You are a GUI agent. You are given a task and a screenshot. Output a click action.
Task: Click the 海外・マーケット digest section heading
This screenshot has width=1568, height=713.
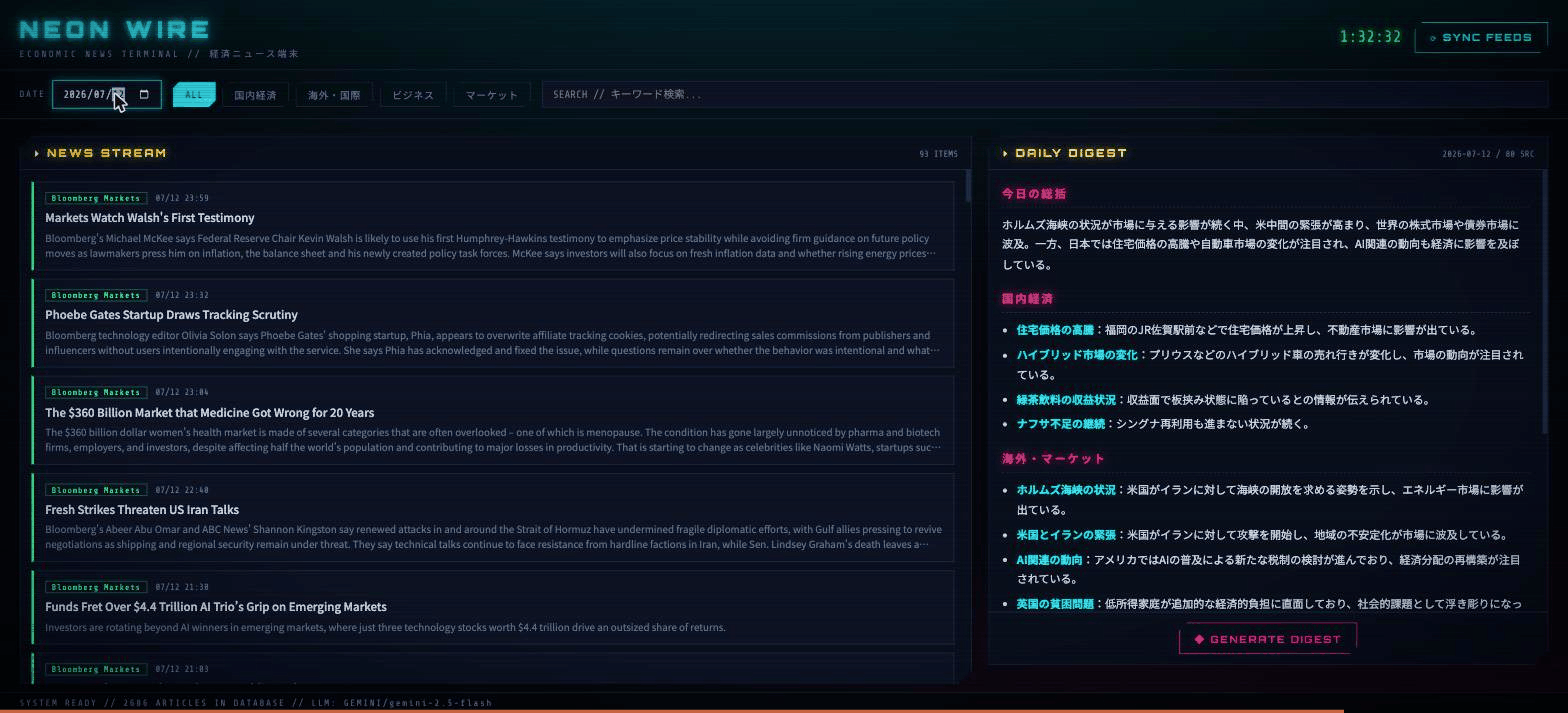[x=1053, y=459]
